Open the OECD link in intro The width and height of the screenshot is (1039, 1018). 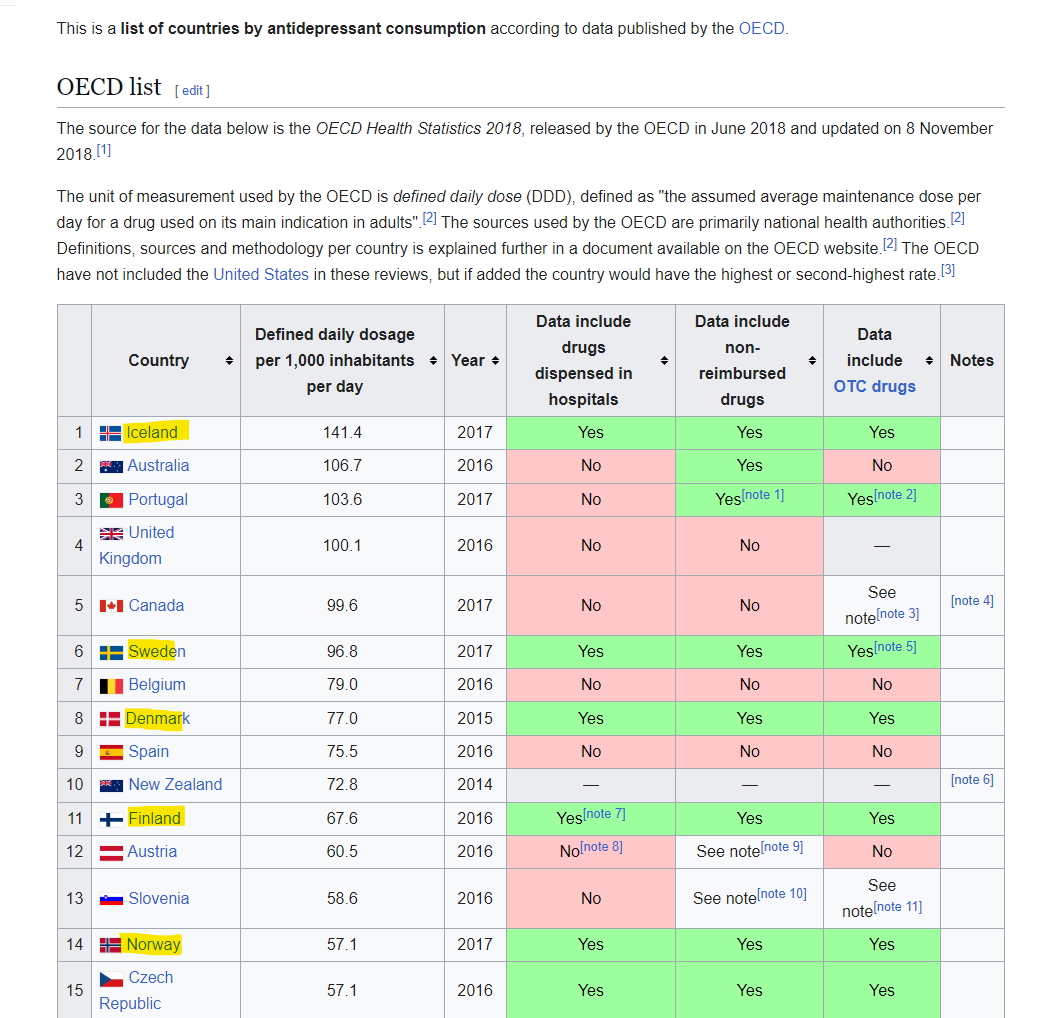click(761, 28)
